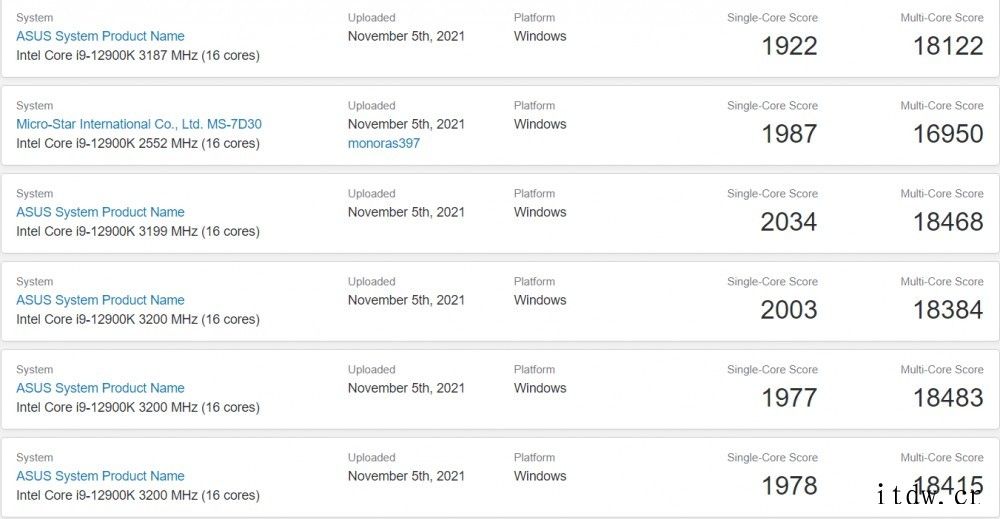Image resolution: width=1000 pixels, height=519 pixels.
Task: Open ASUS link with single-core score 1977
Action: pyautogui.click(x=100, y=388)
